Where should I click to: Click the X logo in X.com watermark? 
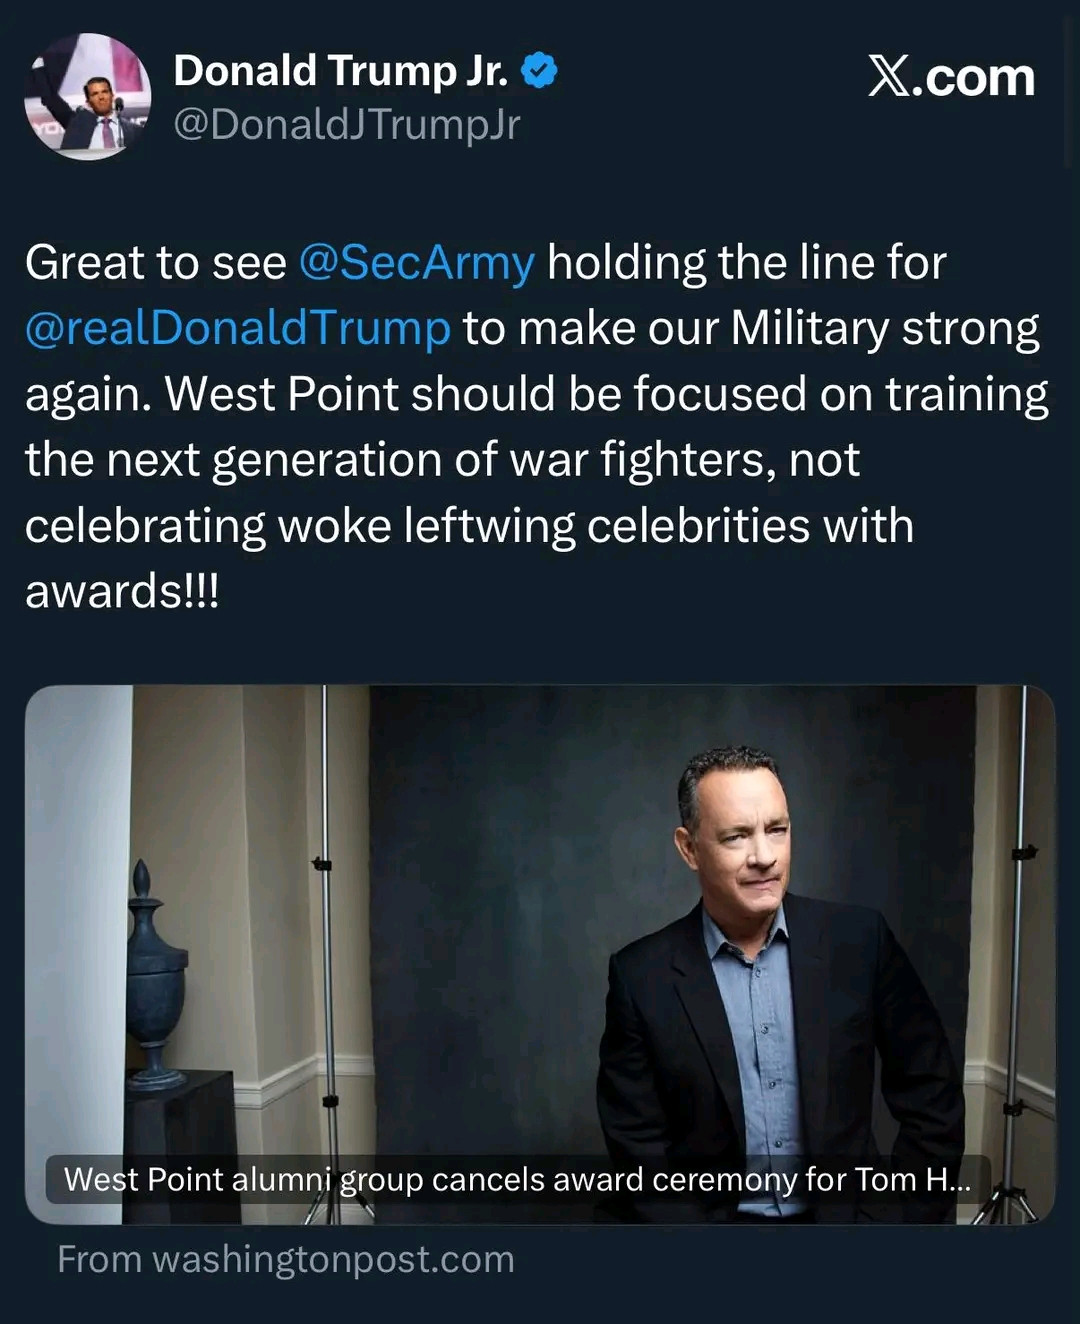888,77
